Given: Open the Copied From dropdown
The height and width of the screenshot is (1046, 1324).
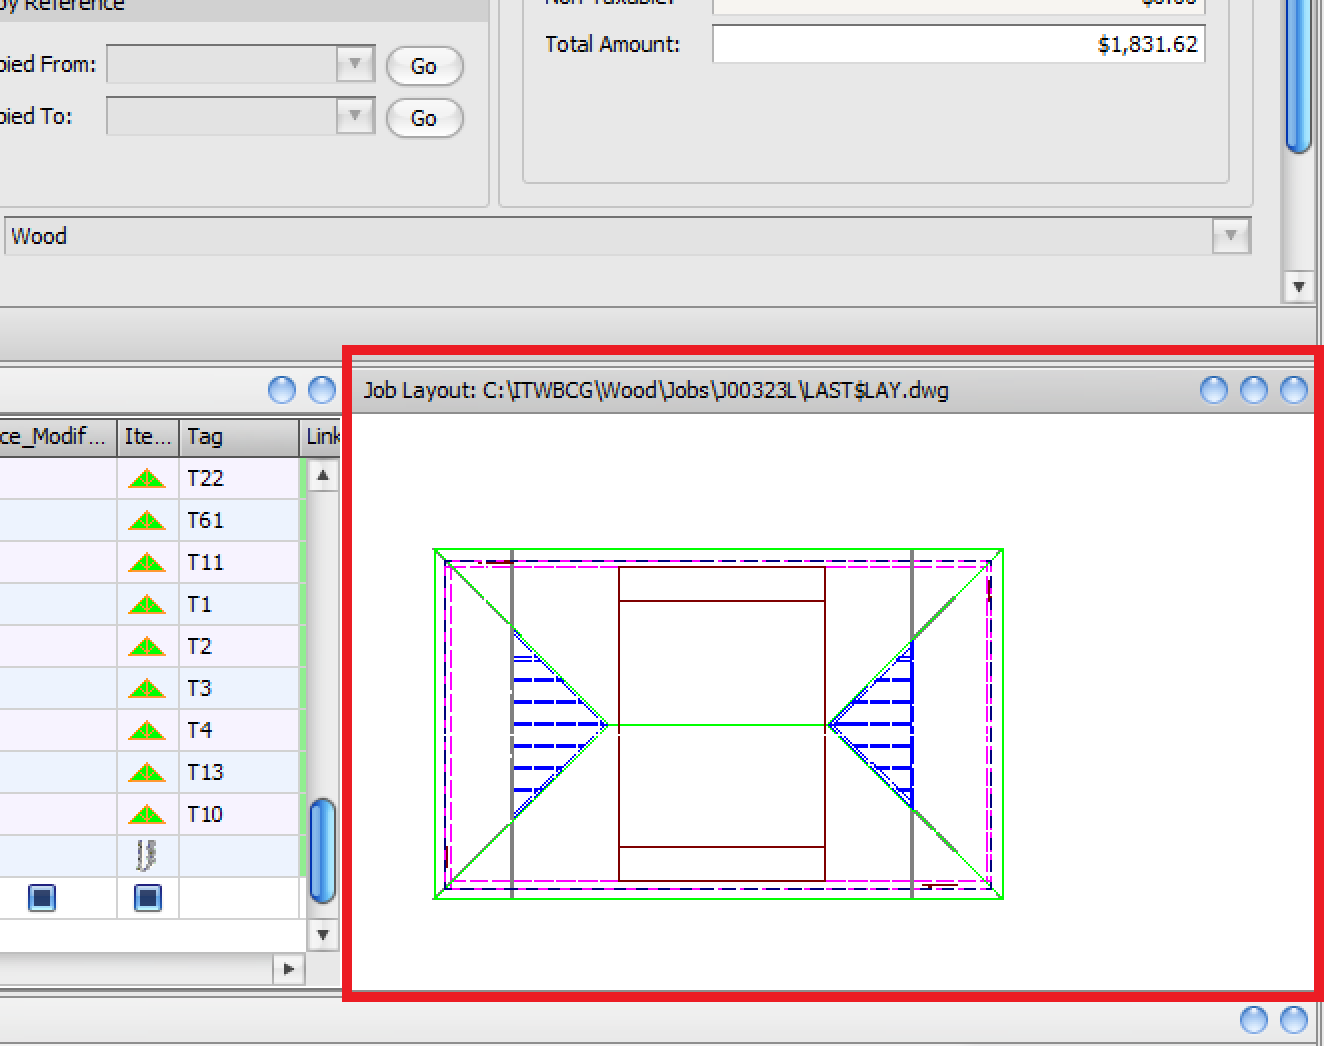Looking at the screenshot, I should (354, 65).
